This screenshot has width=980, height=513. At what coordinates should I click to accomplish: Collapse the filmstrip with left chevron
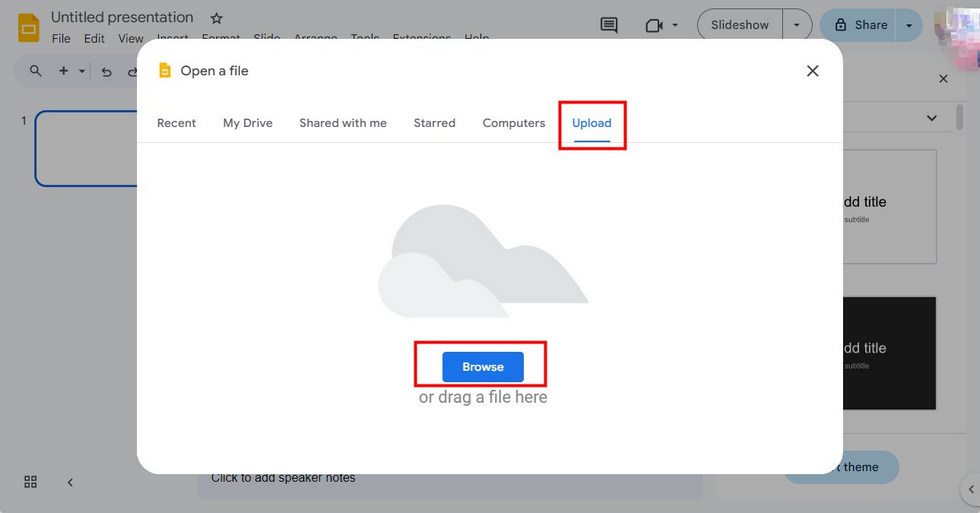(x=70, y=482)
